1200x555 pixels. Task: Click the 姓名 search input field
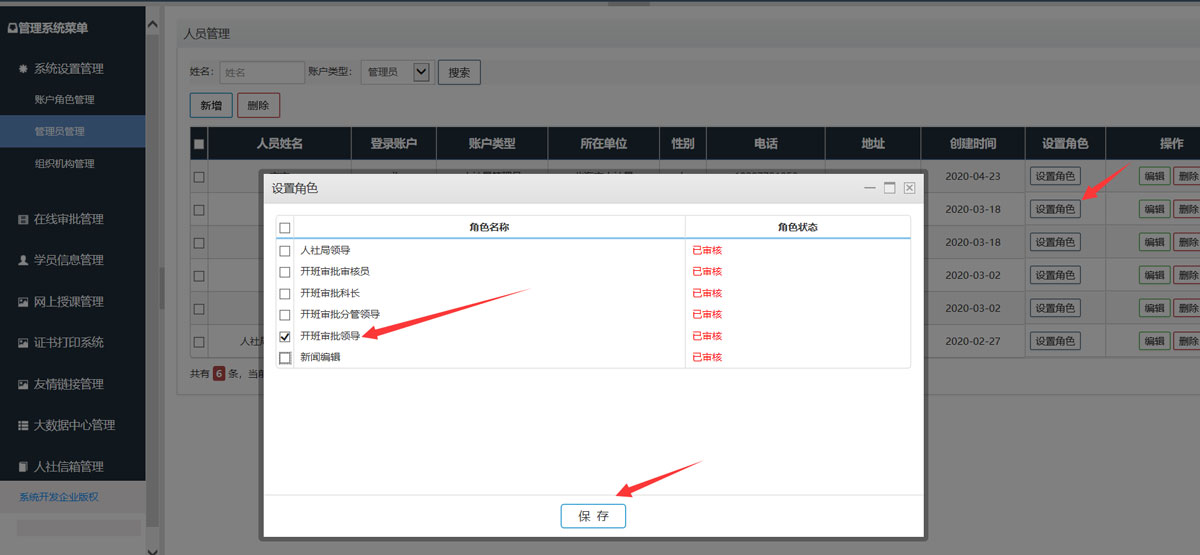pyautogui.click(x=262, y=72)
